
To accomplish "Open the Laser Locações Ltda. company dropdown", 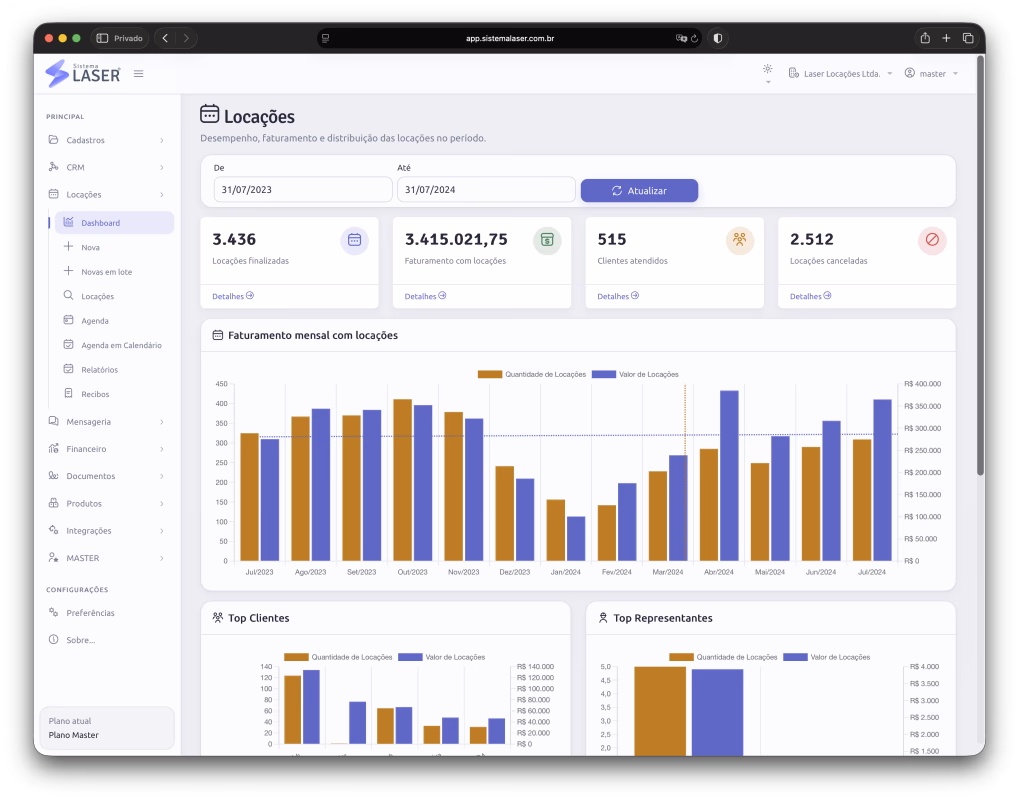I will 840,74.
